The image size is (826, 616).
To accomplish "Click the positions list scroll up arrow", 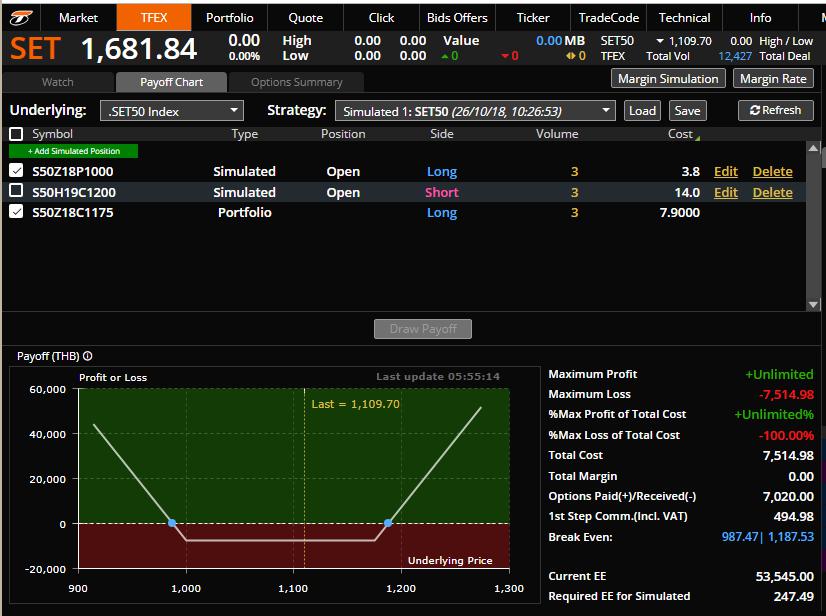I will point(813,148).
